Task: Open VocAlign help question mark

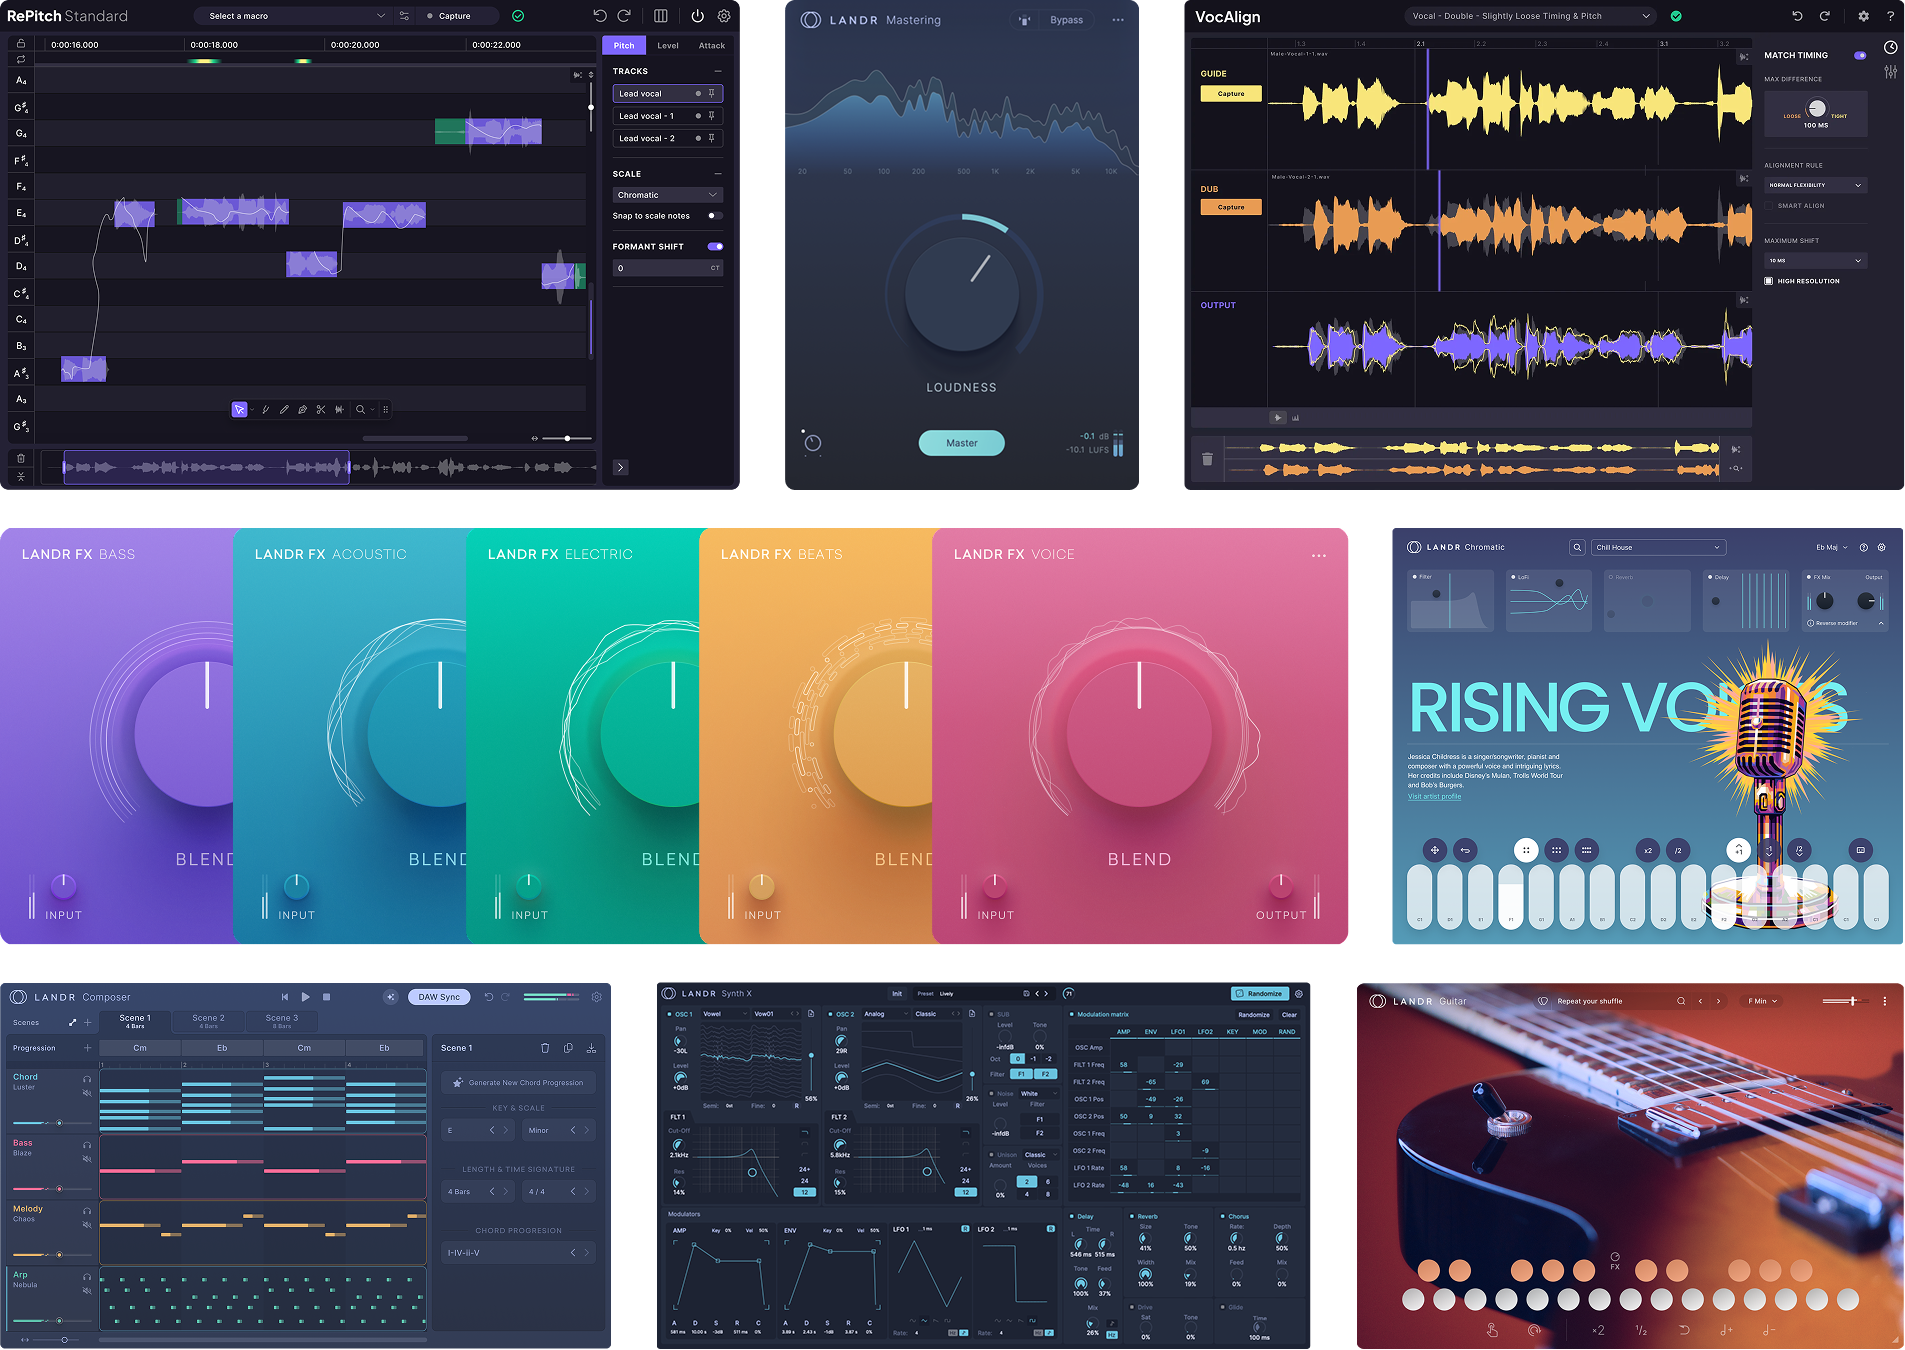Action: 1890,16
